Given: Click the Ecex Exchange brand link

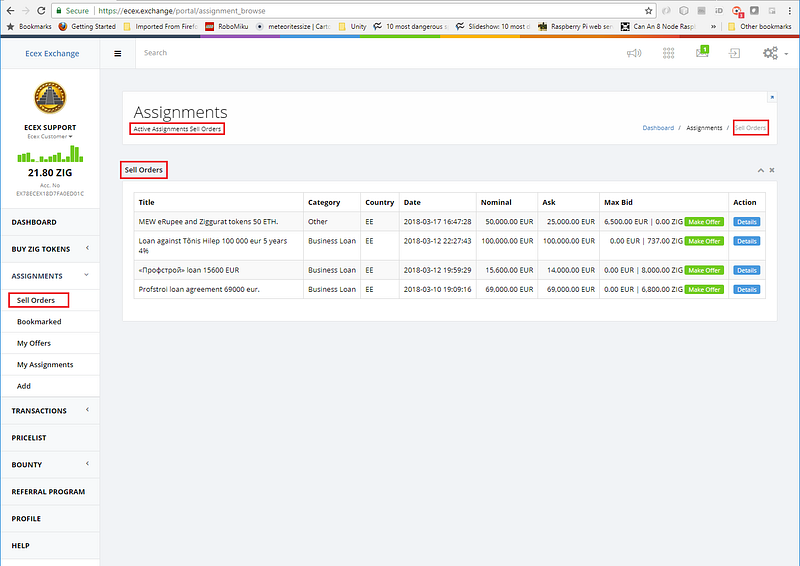Looking at the screenshot, I should [52, 54].
